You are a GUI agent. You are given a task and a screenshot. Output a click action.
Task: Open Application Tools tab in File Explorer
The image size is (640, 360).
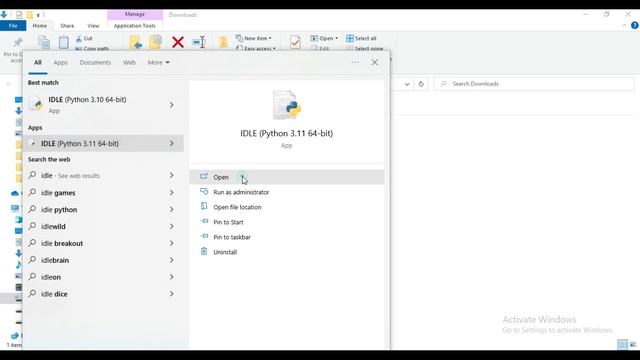134,26
